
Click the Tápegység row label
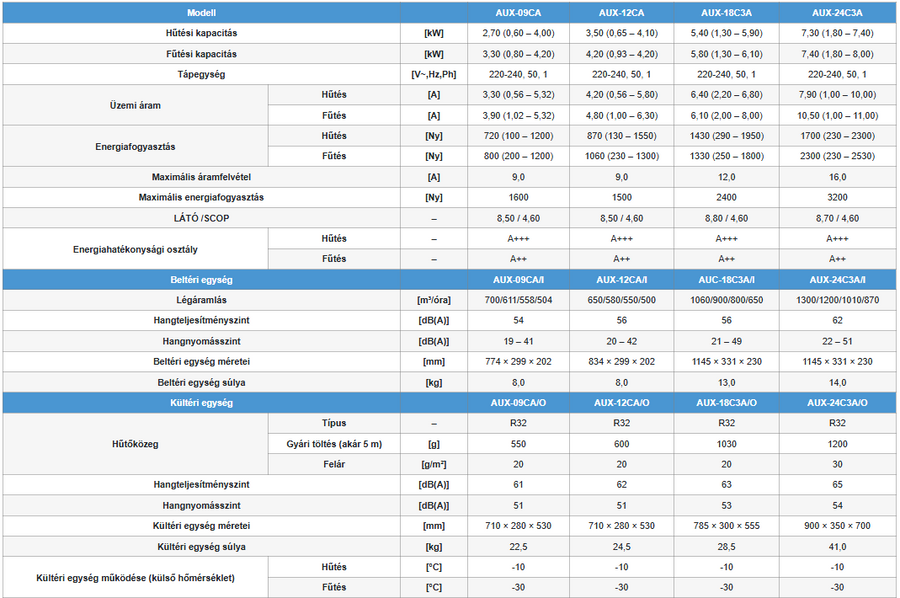tap(201, 74)
